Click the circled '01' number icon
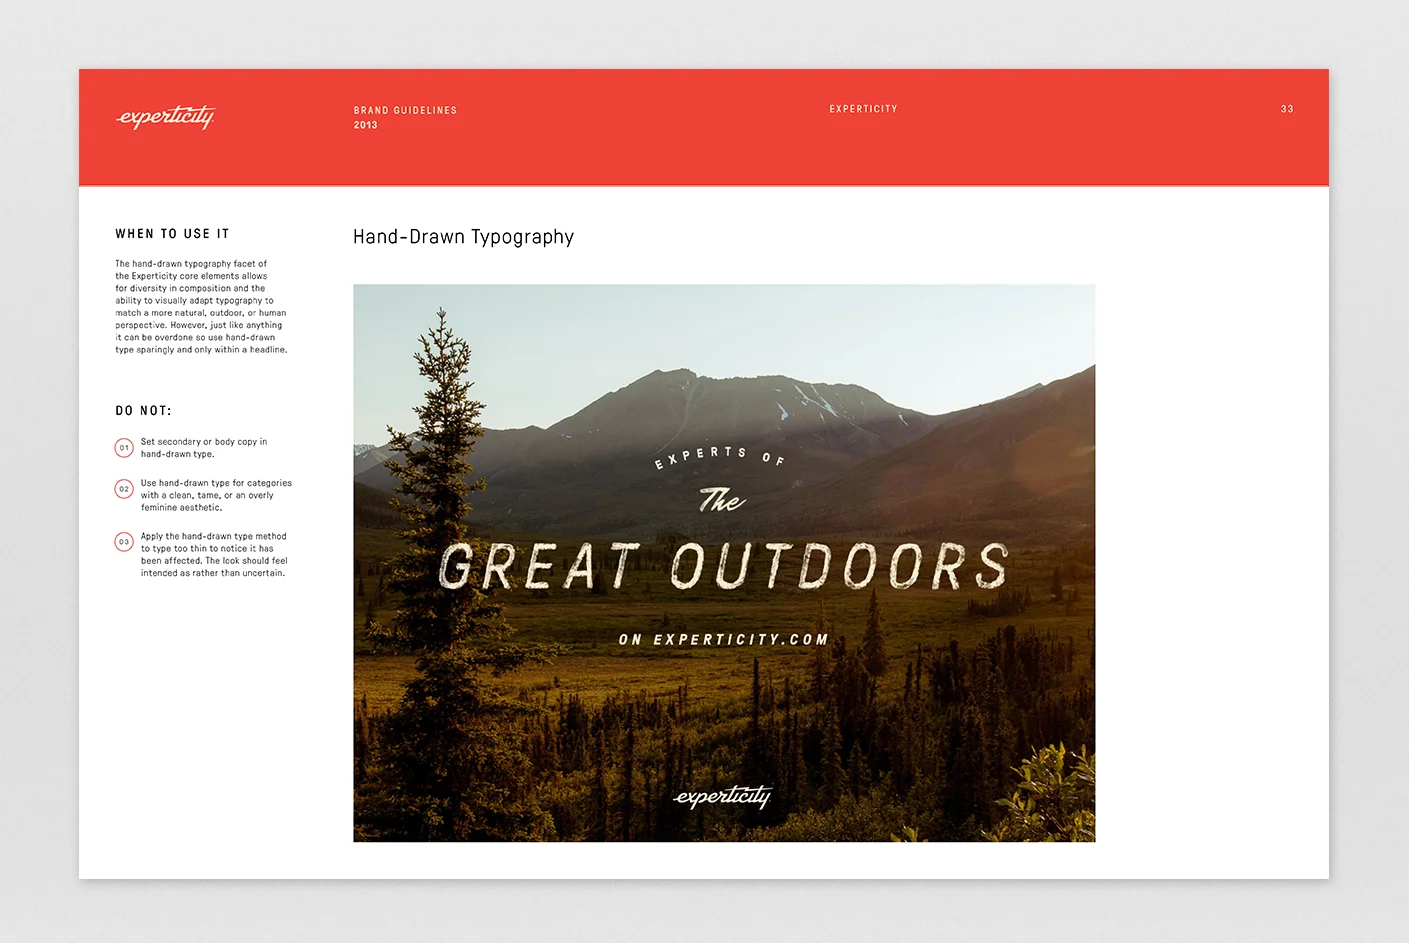 pos(124,448)
